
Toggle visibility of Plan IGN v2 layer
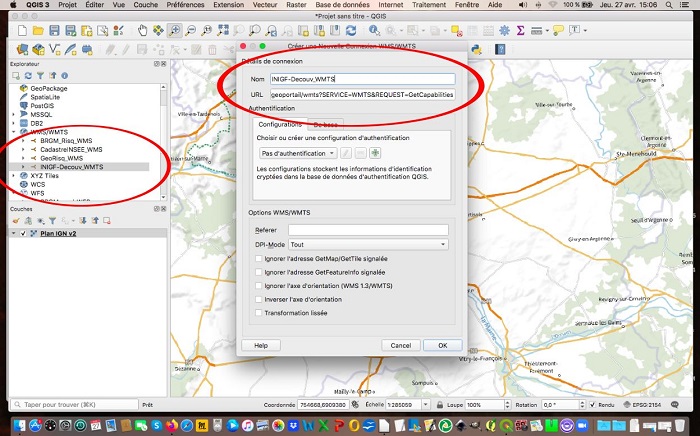pyautogui.click(x=22, y=233)
